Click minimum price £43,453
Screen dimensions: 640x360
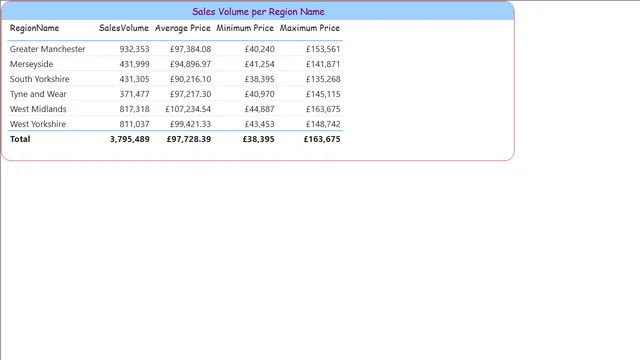point(260,124)
